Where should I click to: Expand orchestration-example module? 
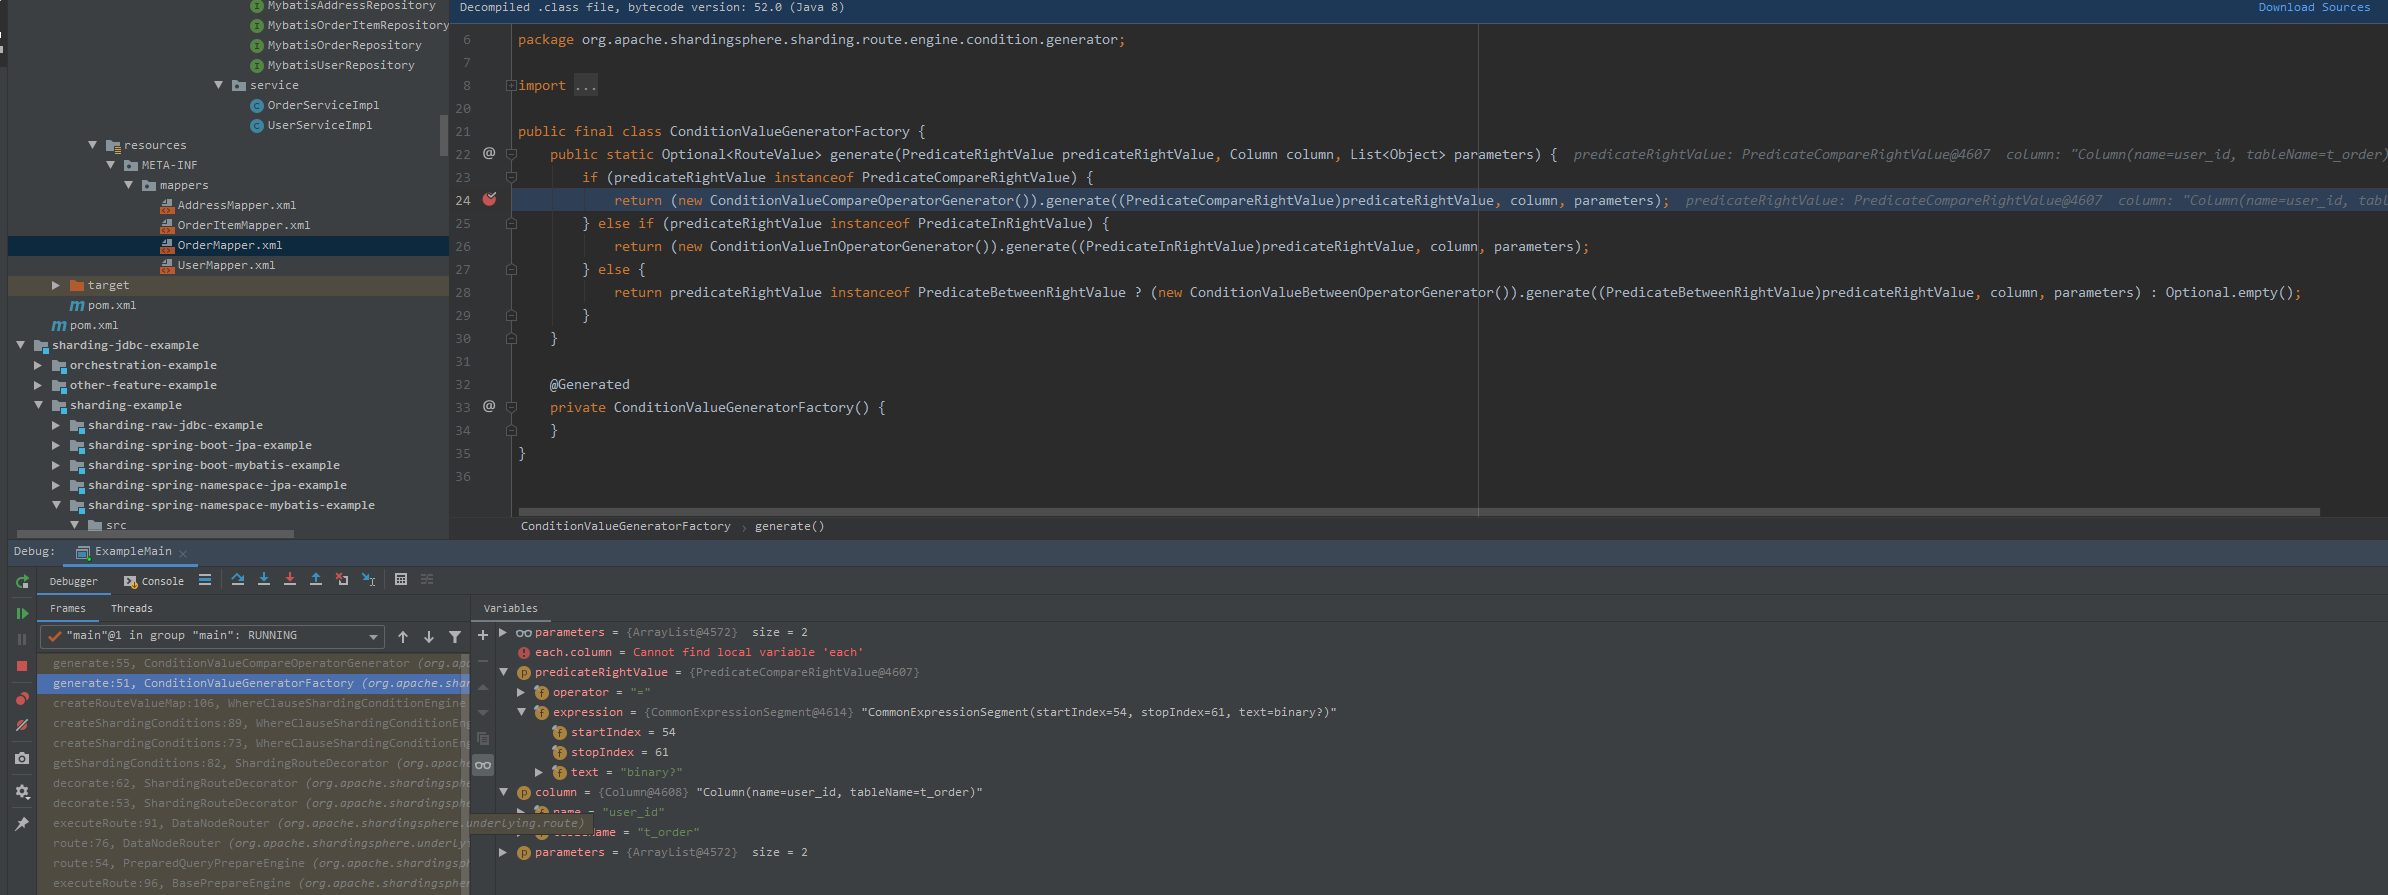[x=38, y=365]
